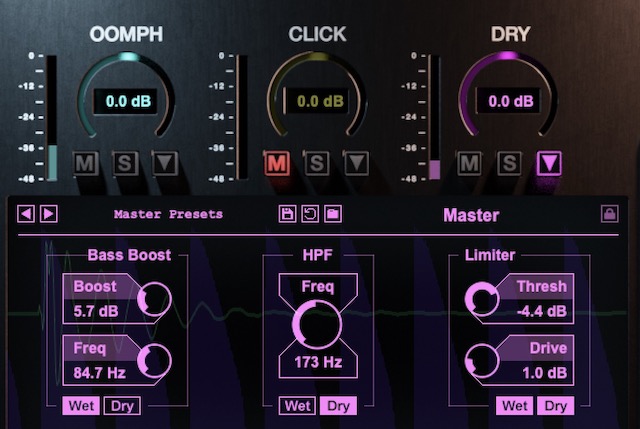This screenshot has width=640, height=429.
Task: Click the 84.7 Hz frequency value
Action: tap(100, 373)
